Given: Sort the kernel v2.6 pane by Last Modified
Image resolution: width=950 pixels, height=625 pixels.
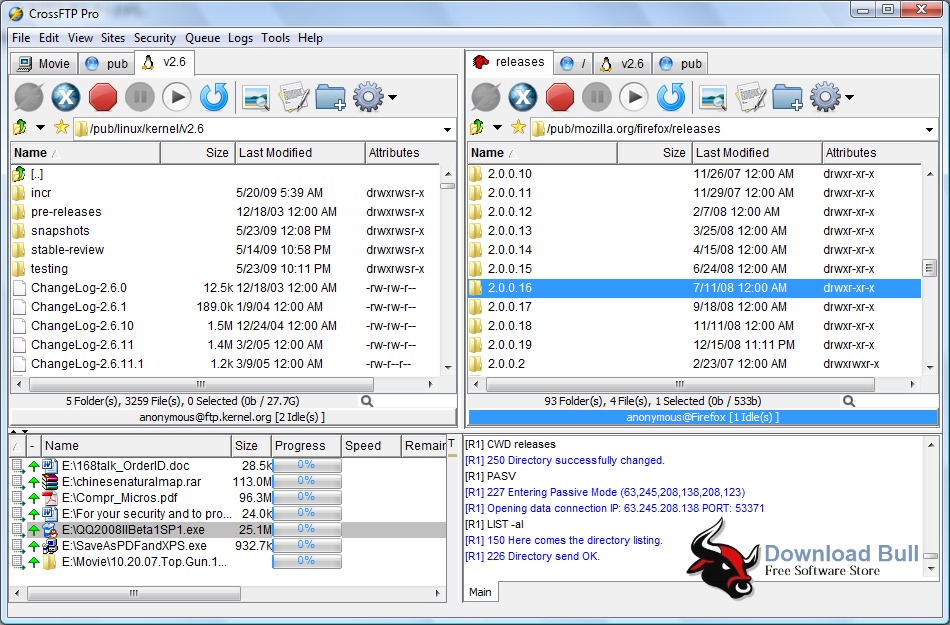Looking at the screenshot, I should [x=300, y=153].
